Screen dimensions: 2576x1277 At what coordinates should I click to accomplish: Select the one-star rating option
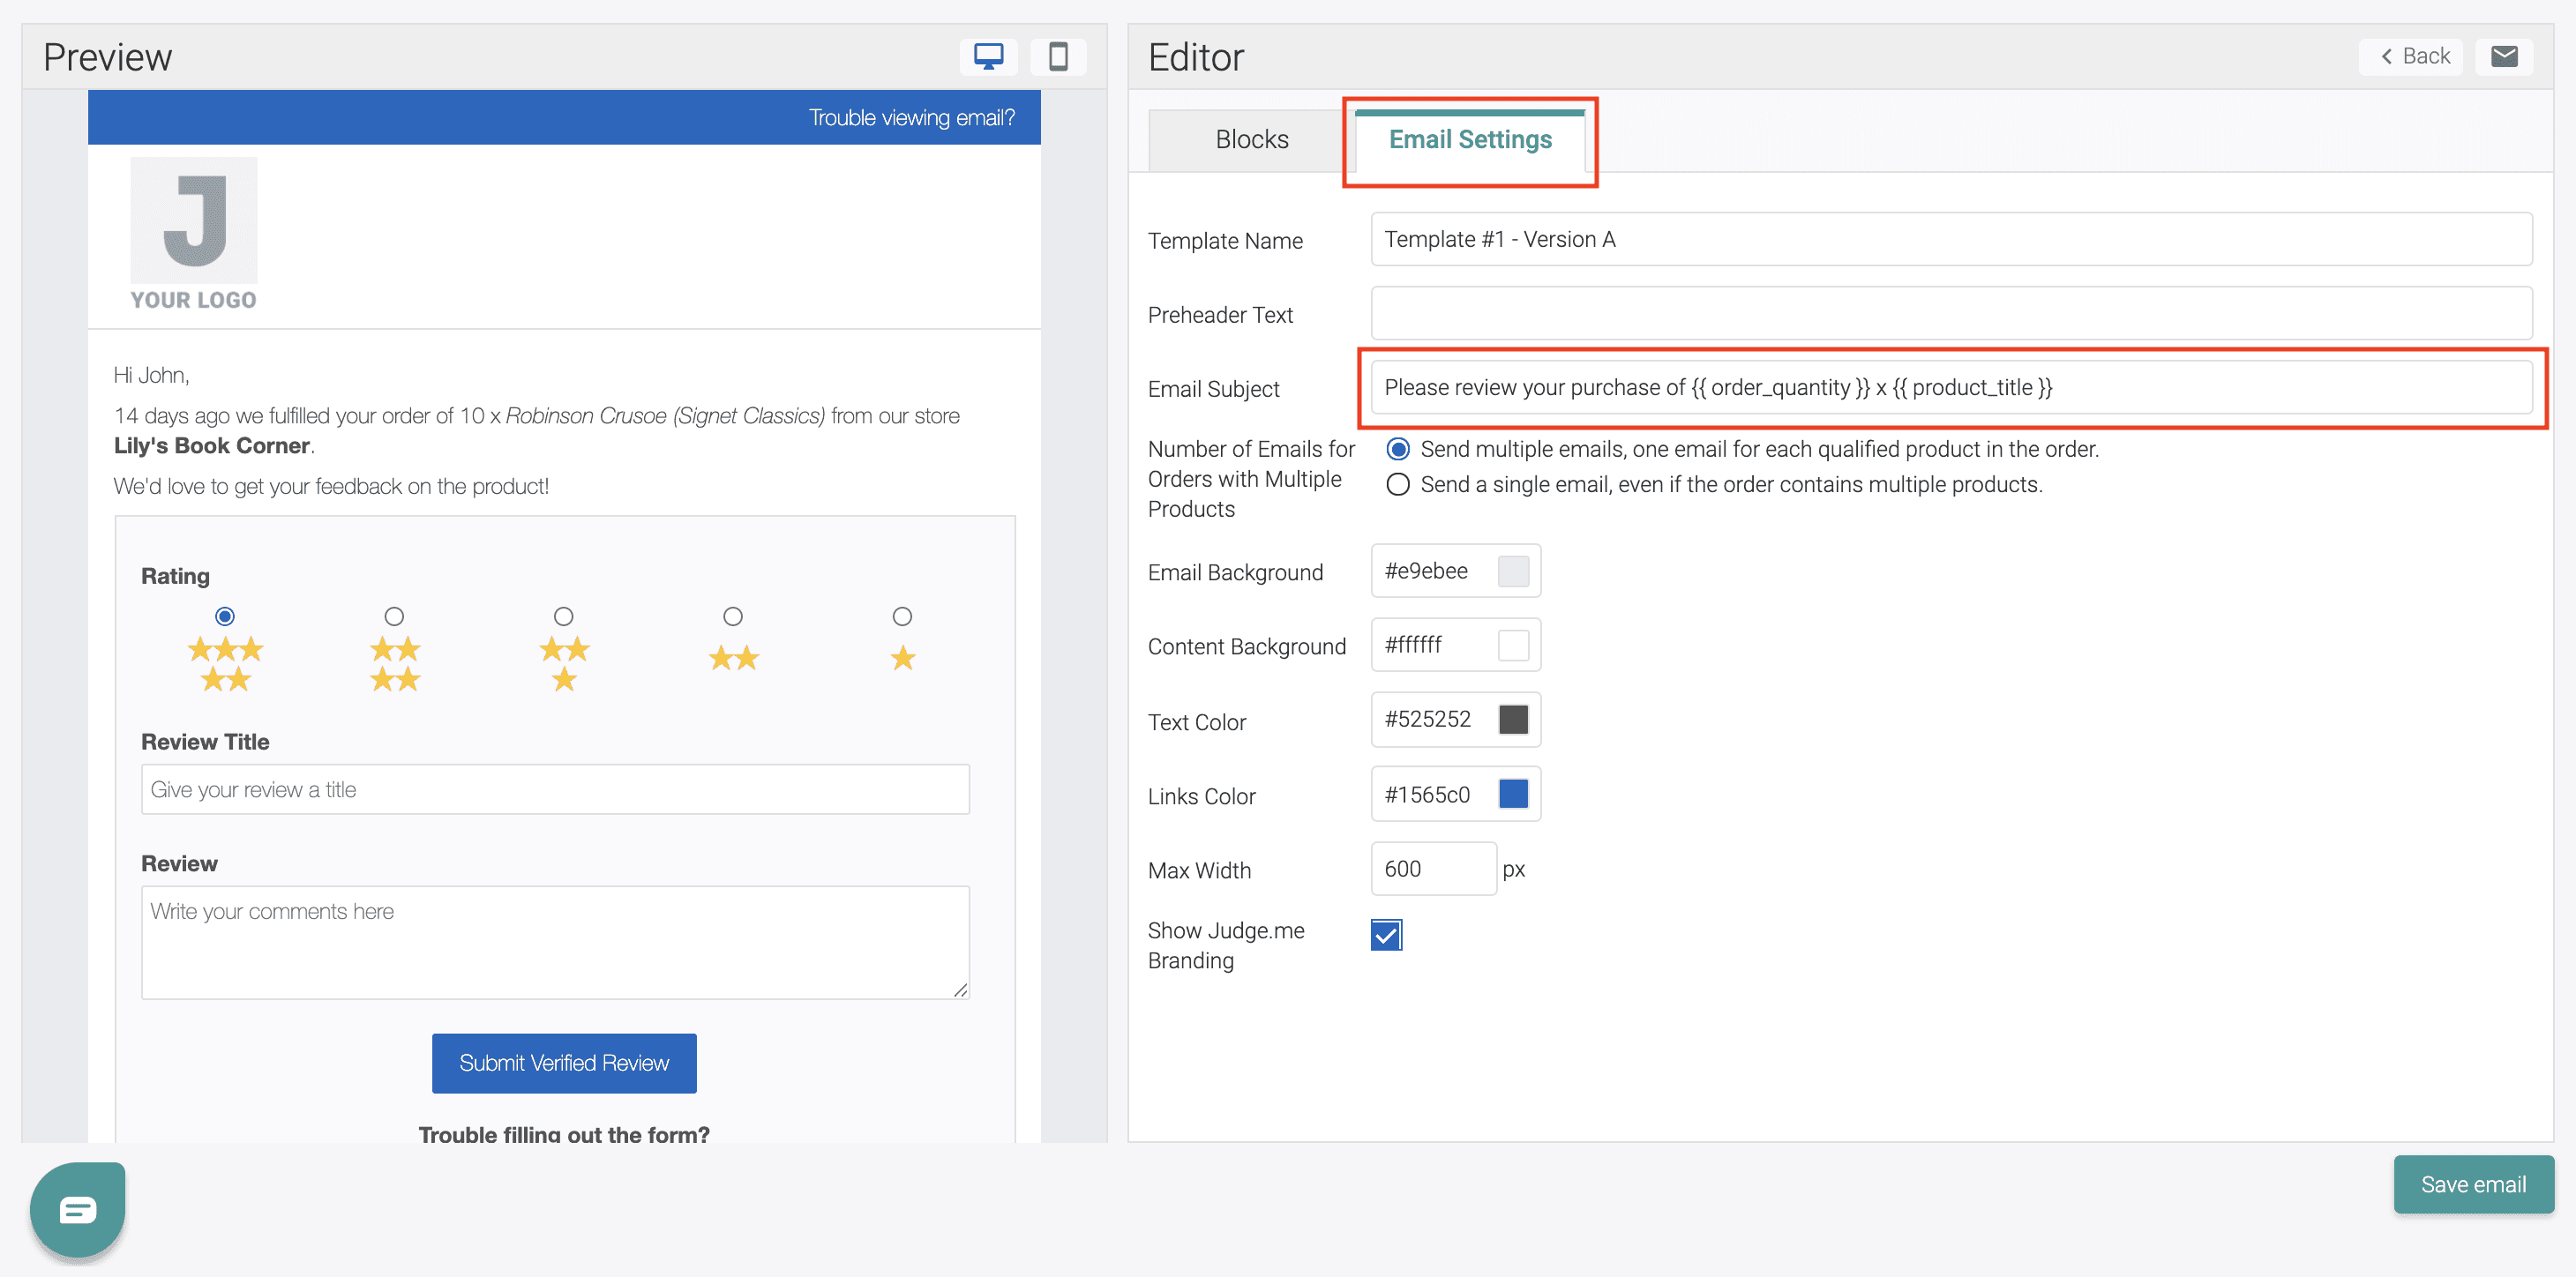pyautogui.click(x=902, y=616)
